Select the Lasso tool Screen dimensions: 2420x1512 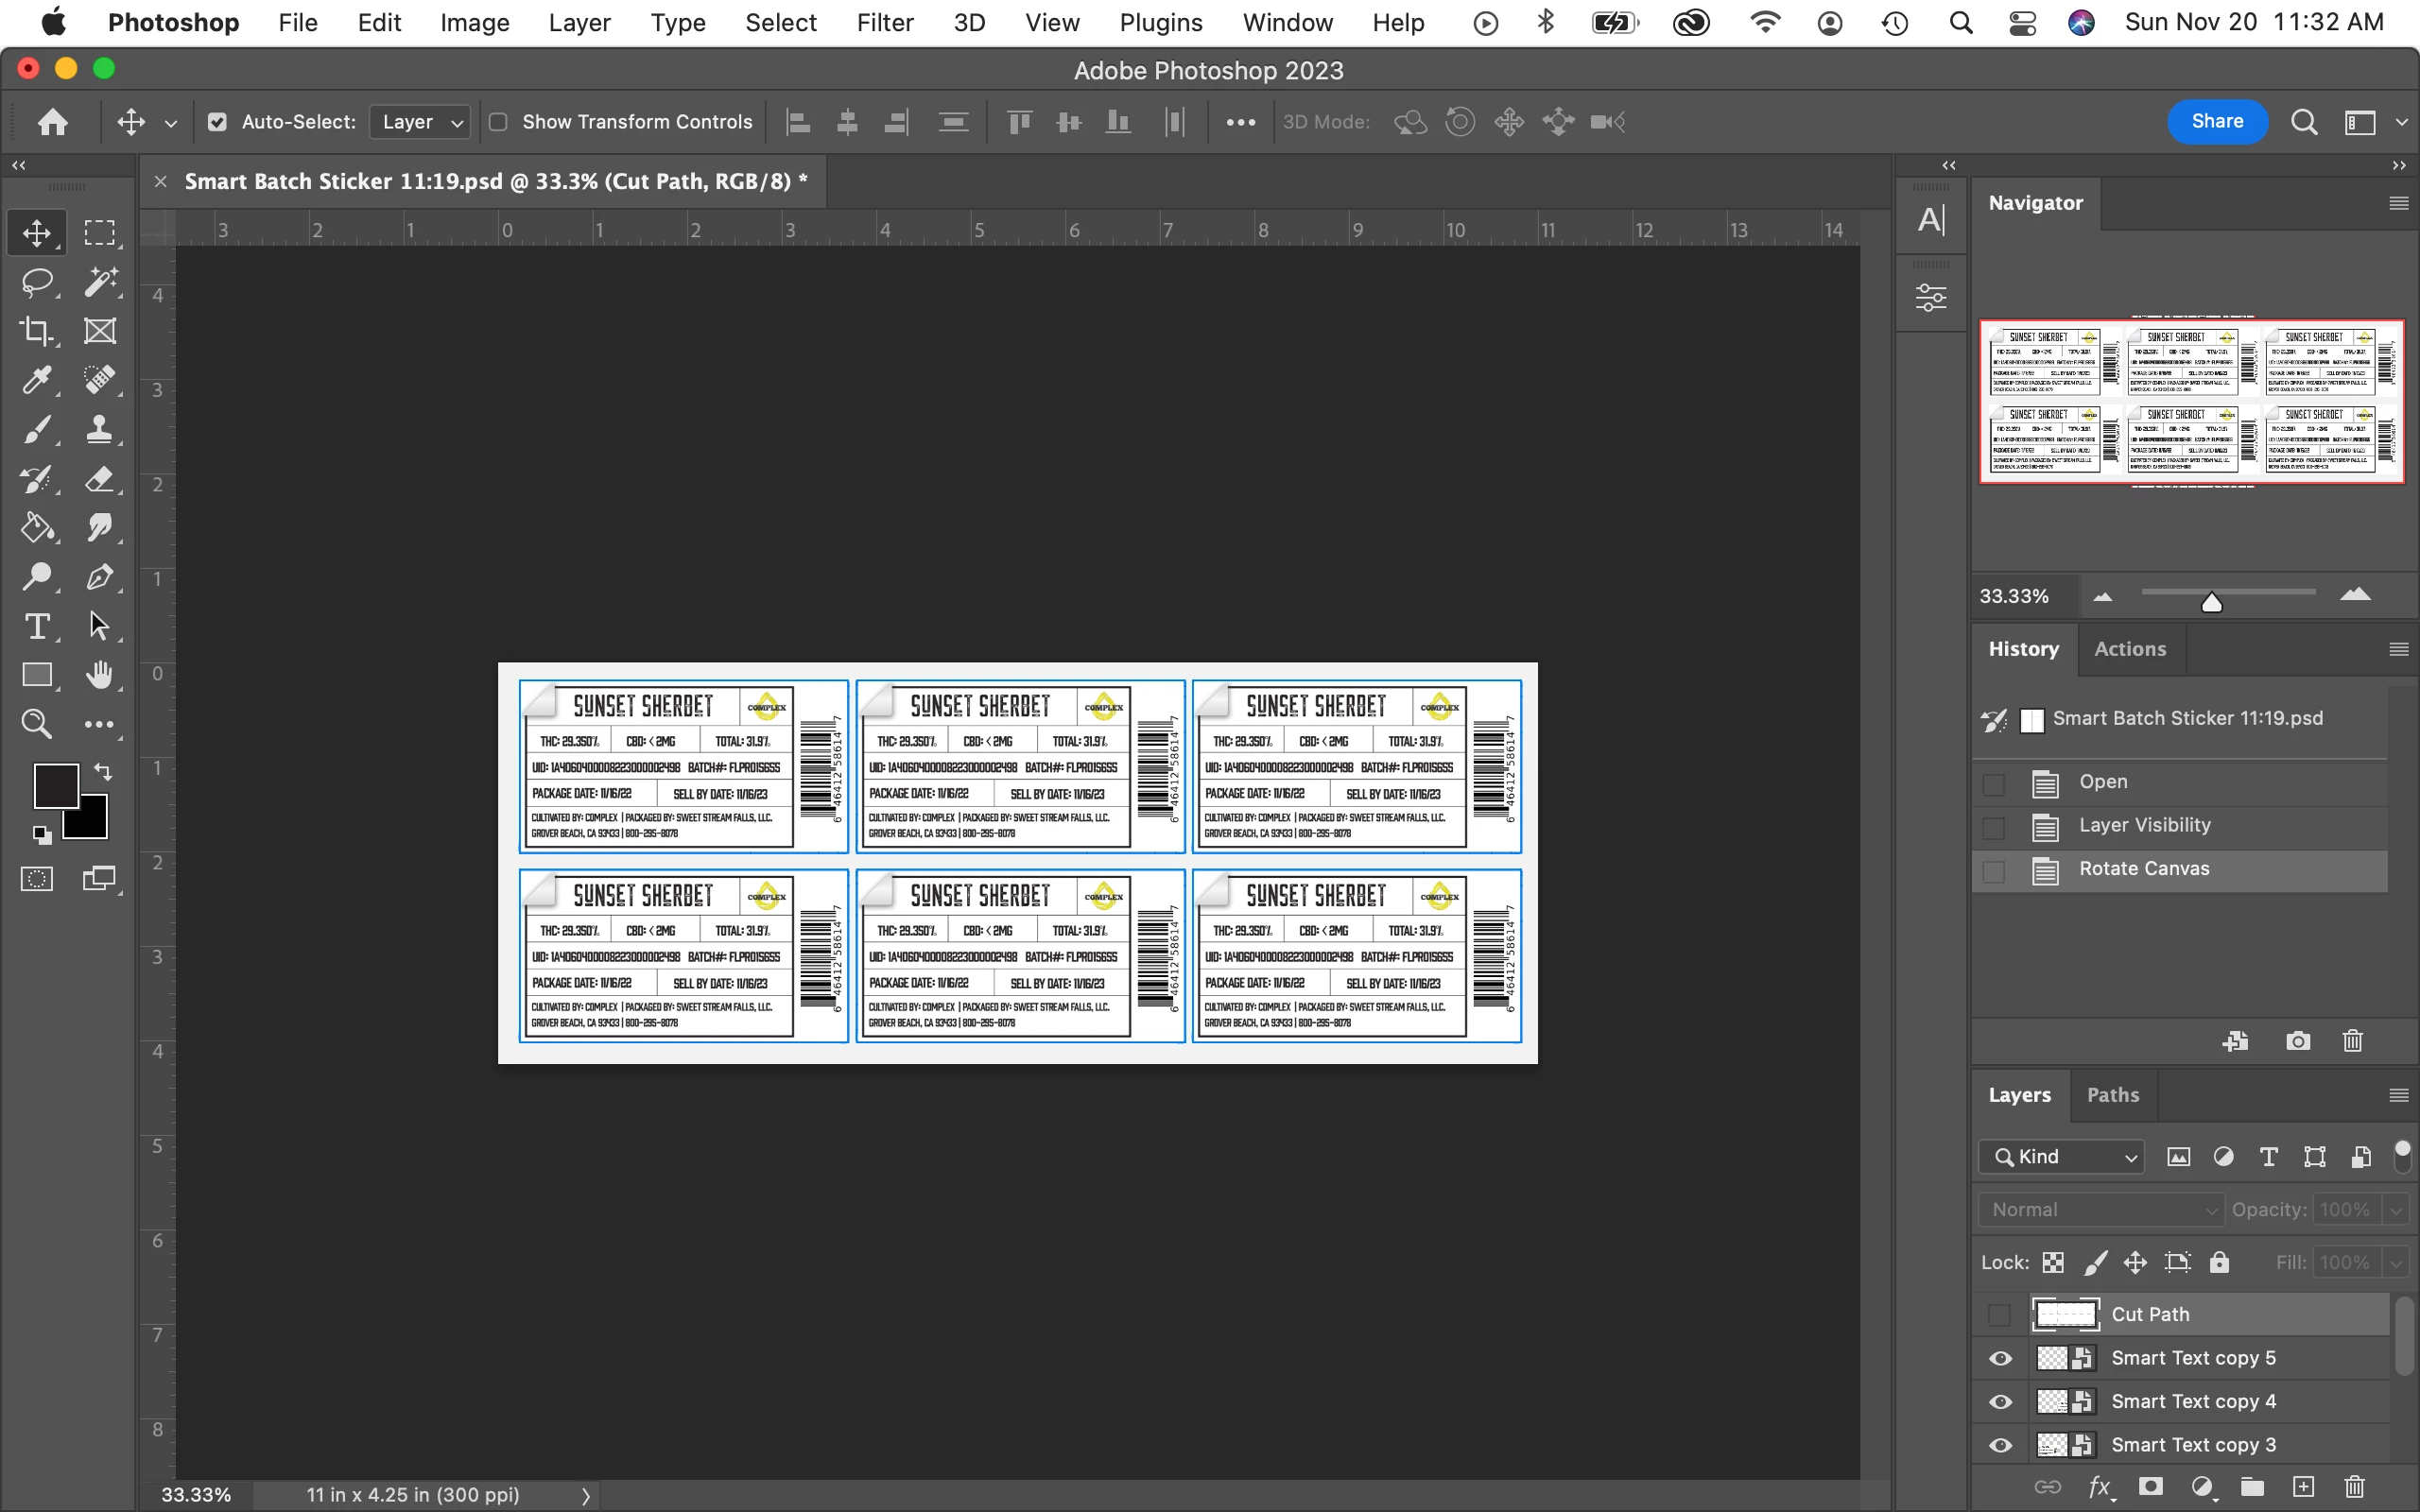pos(37,282)
